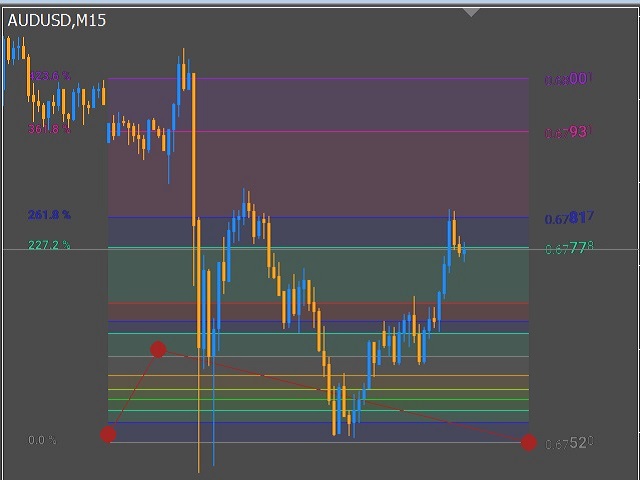Click the latest candle at the chart's right edge

pos(465,250)
